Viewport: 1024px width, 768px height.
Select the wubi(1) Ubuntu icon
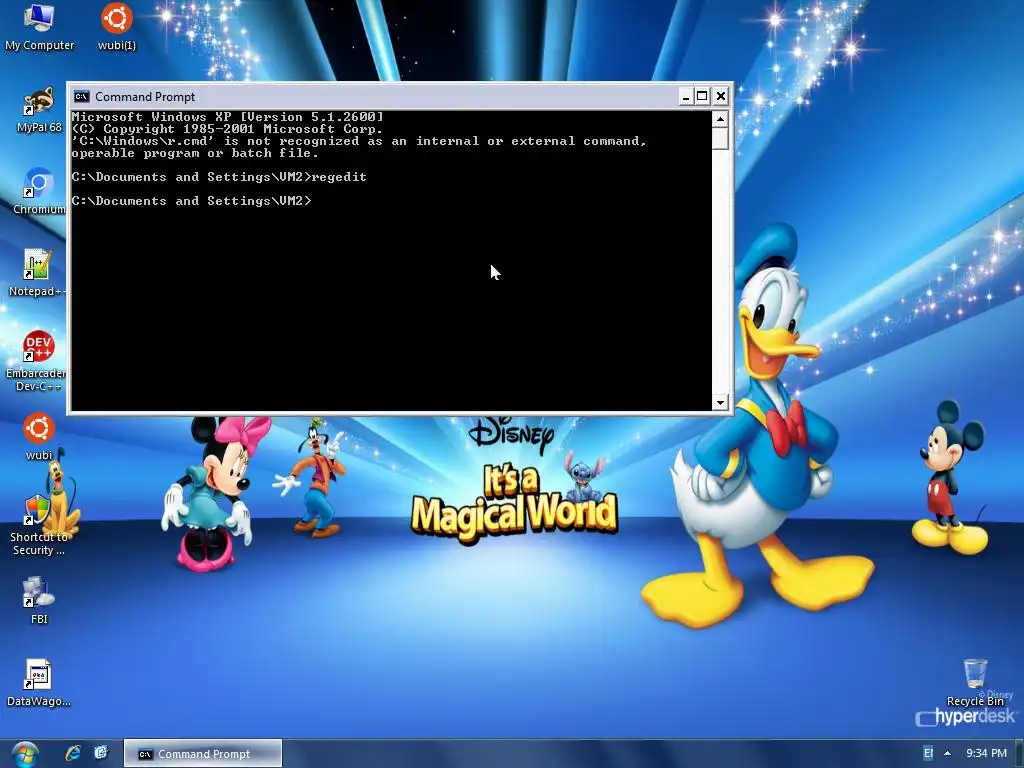tap(117, 27)
